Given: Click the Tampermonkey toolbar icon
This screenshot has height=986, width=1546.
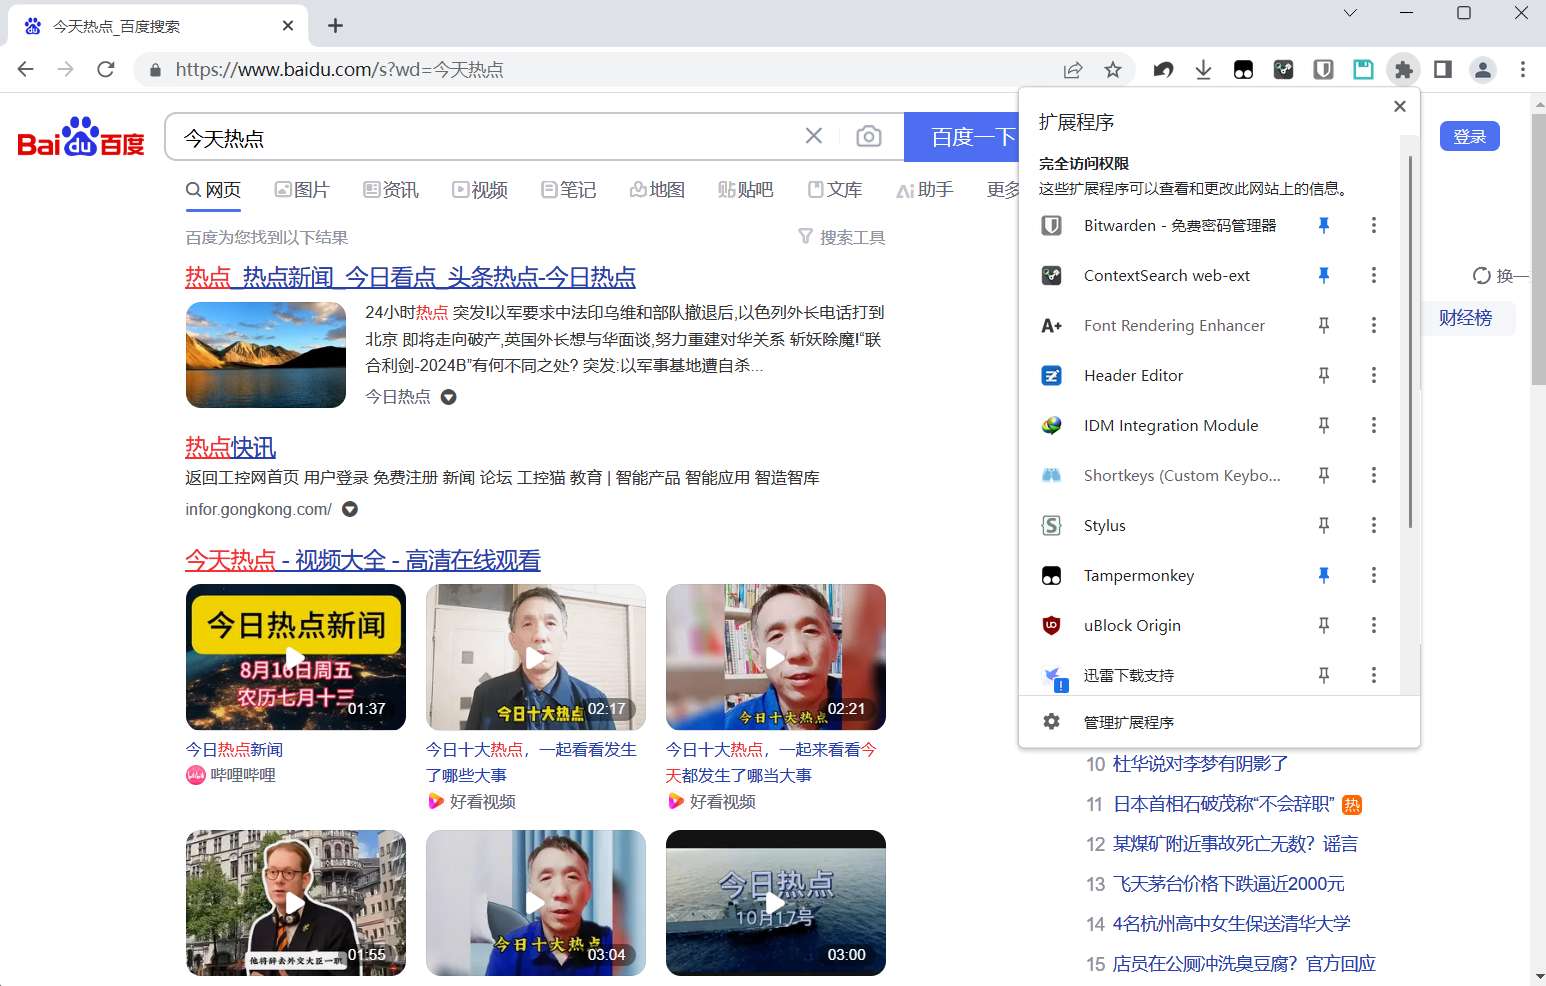Looking at the screenshot, I should pyautogui.click(x=1243, y=69).
